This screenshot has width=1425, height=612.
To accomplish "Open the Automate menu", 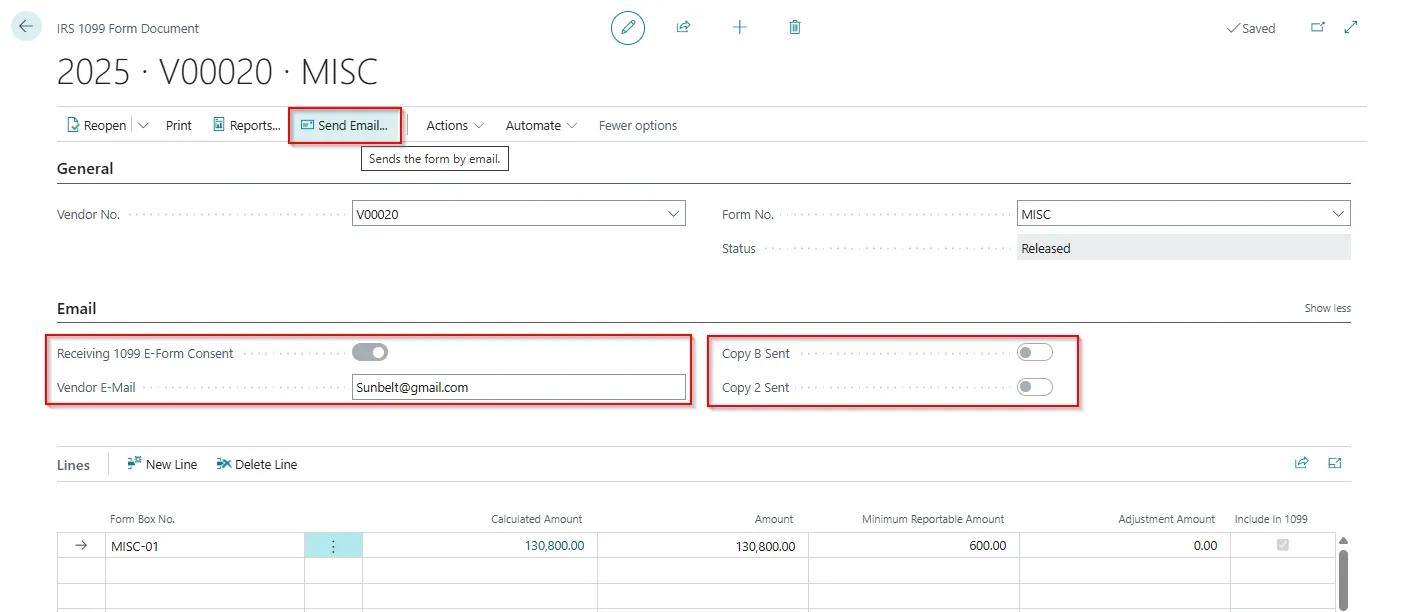I will pyautogui.click(x=541, y=126).
